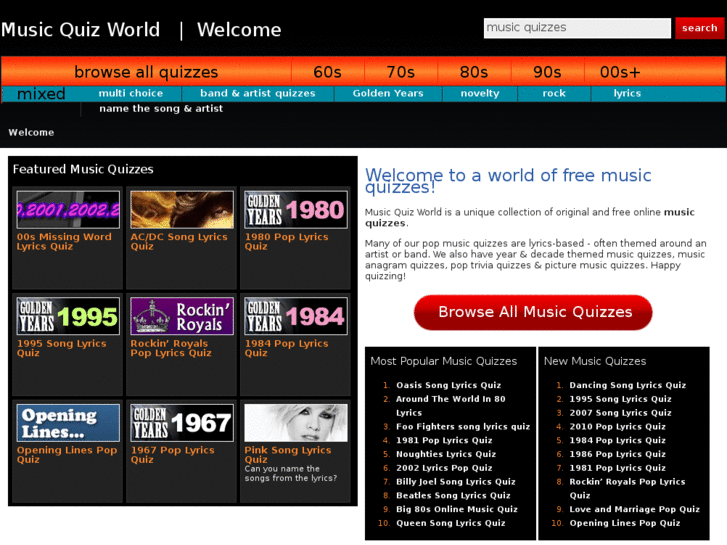
Task: Click the Welcome breadcrumb link
Action: point(31,133)
